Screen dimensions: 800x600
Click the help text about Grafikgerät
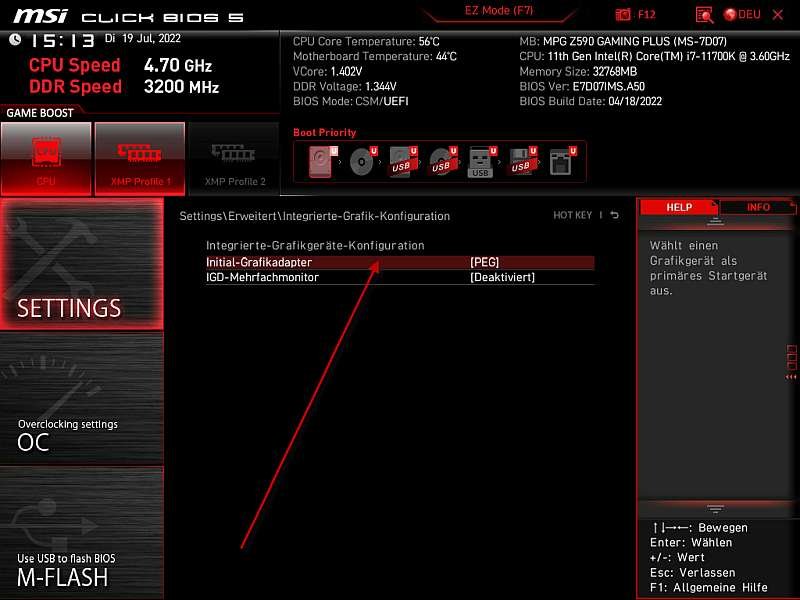coord(708,268)
